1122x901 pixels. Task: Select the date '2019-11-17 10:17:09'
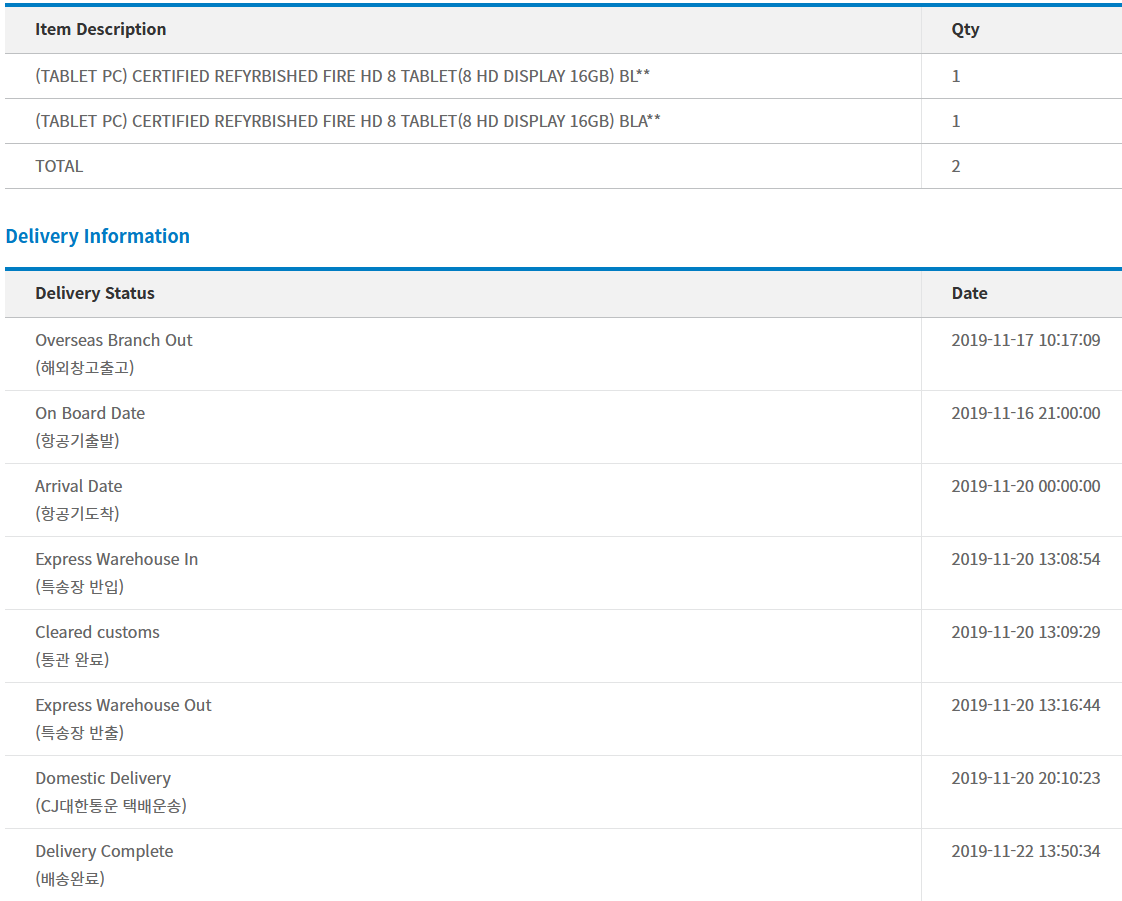click(x=1026, y=341)
